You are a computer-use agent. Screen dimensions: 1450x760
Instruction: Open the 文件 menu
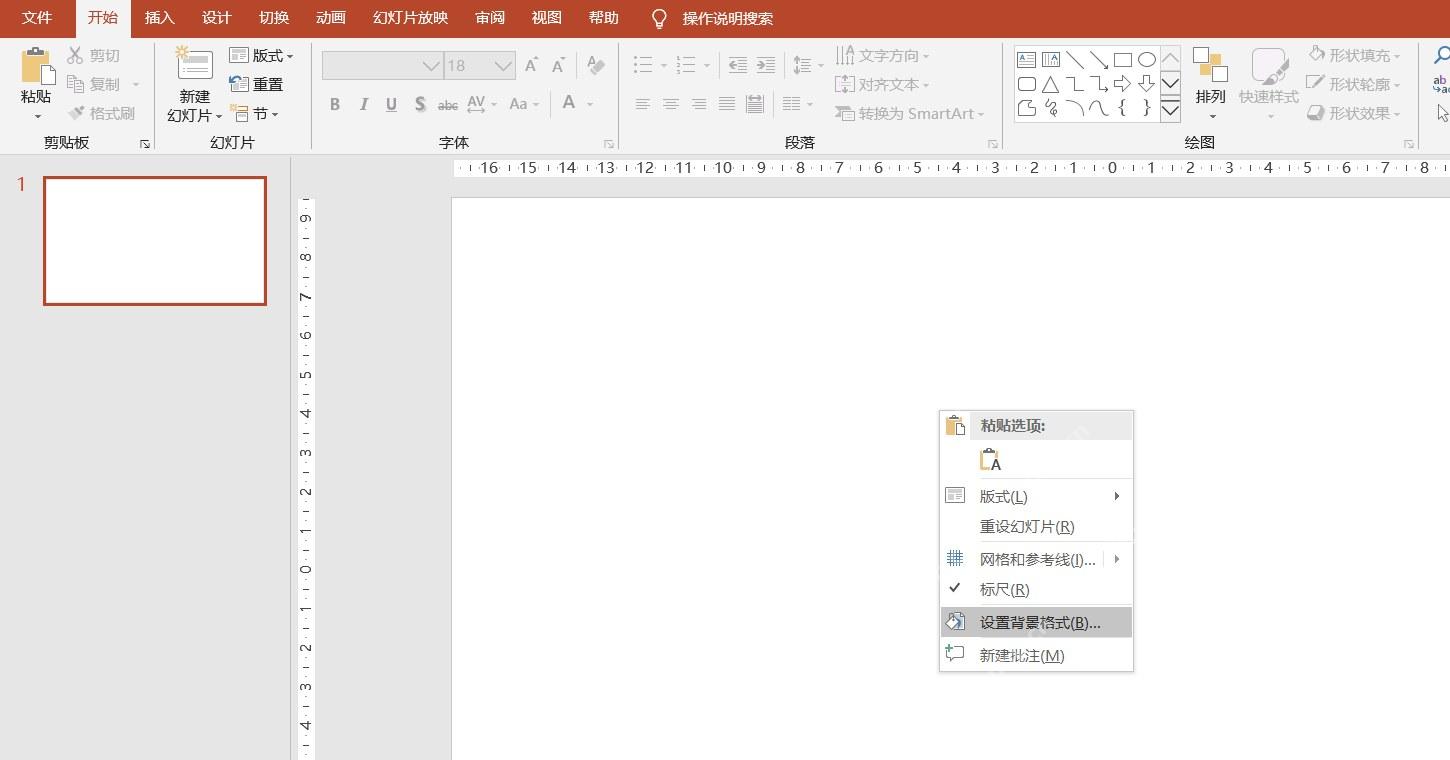click(x=37, y=18)
